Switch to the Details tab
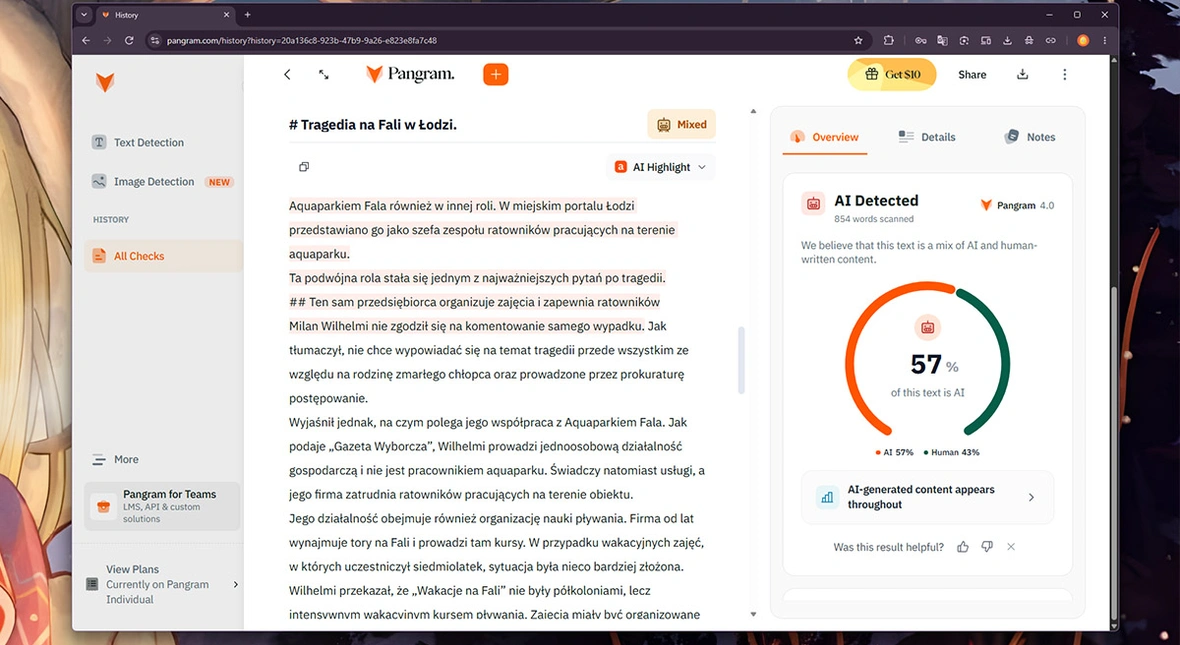 coord(926,137)
